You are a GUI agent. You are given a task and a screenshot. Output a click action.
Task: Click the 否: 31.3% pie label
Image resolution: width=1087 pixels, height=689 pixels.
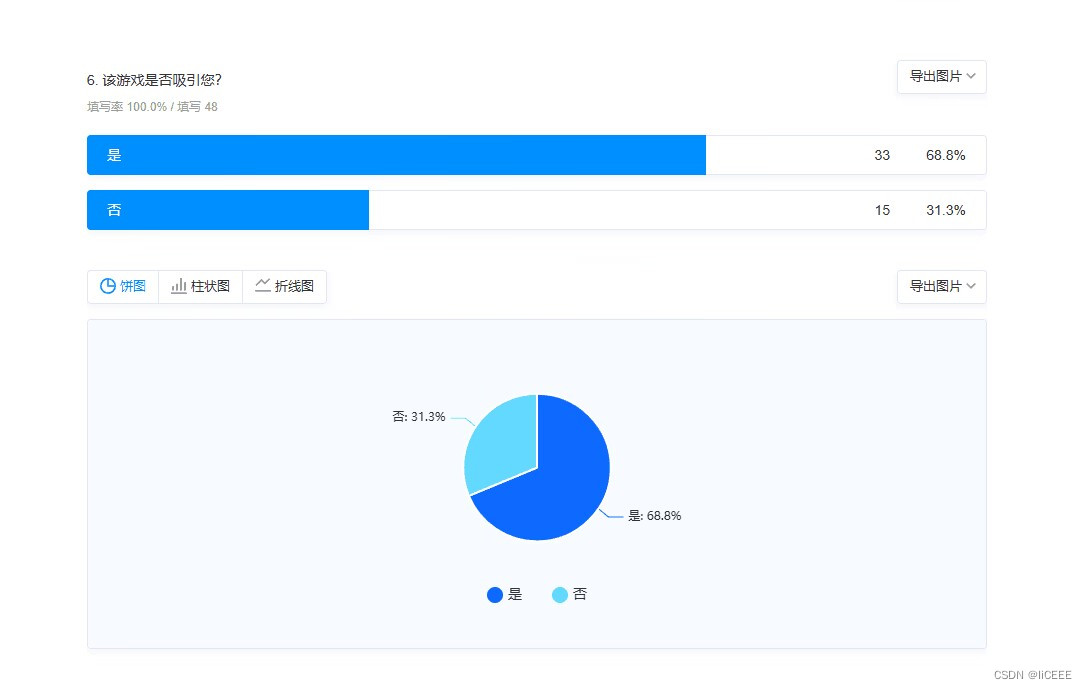(x=419, y=417)
